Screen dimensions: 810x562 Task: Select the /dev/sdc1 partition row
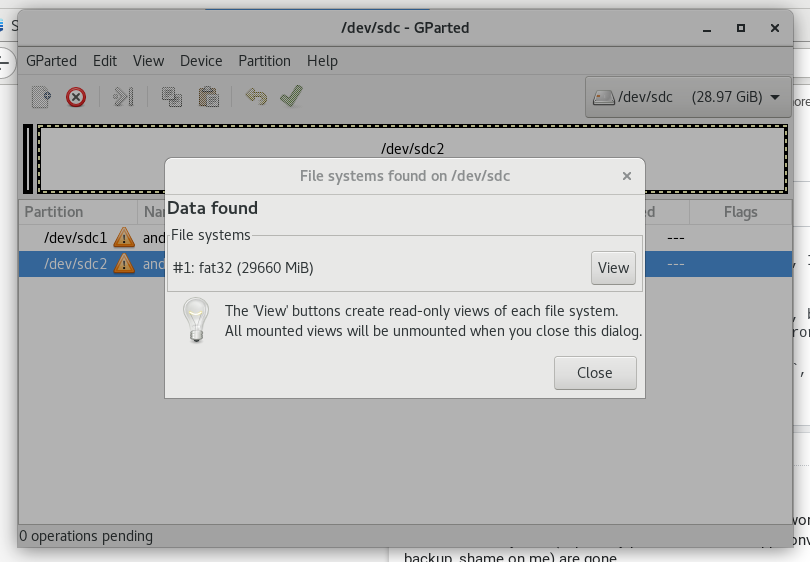pos(405,238)
